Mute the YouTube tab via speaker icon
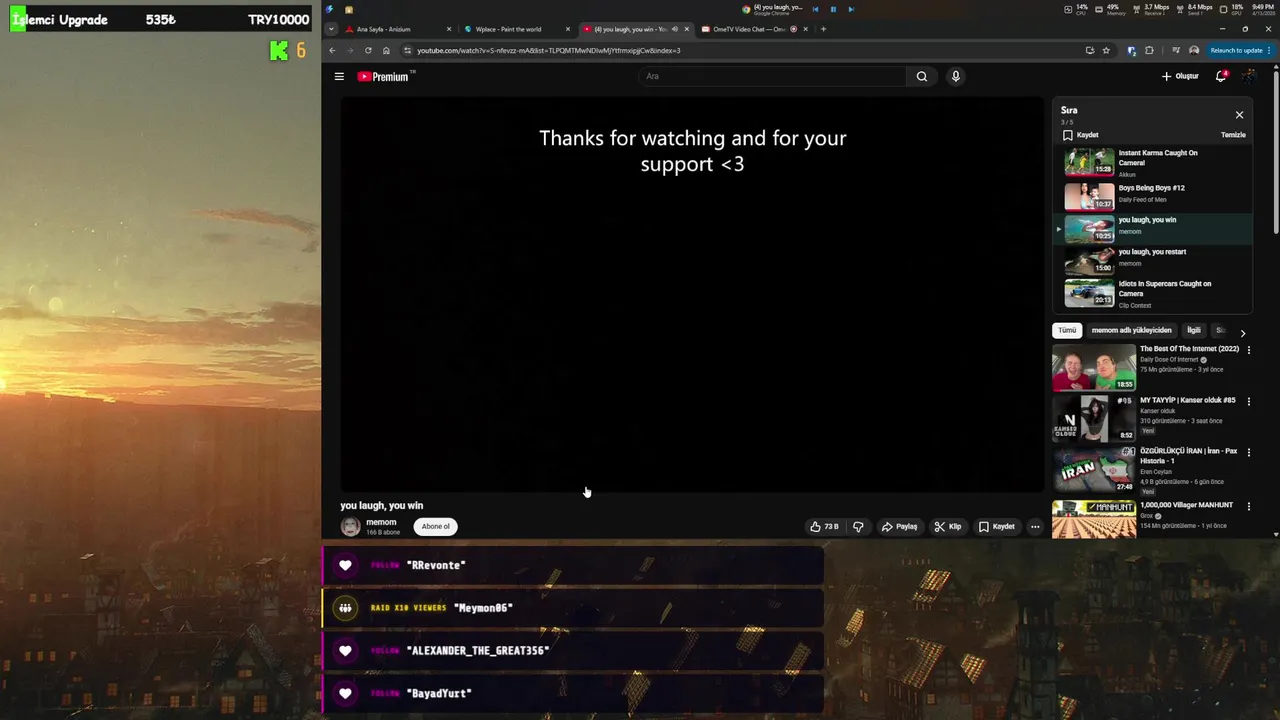The height and width of the screenshot is (720, 1280). coord(674,29)
